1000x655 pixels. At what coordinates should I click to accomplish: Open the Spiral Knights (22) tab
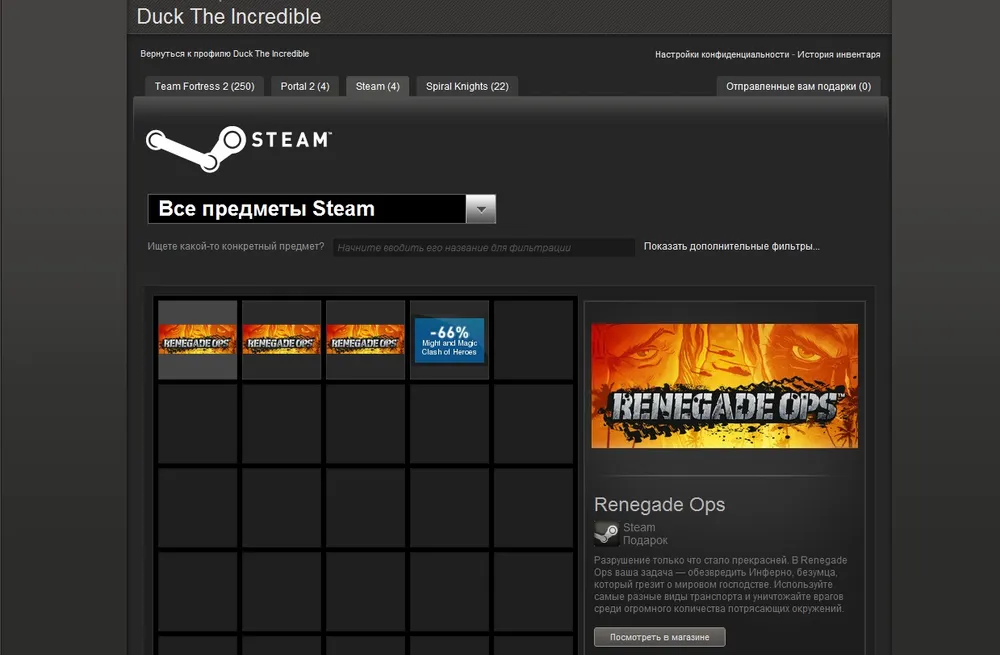click(x=467, y=86)
